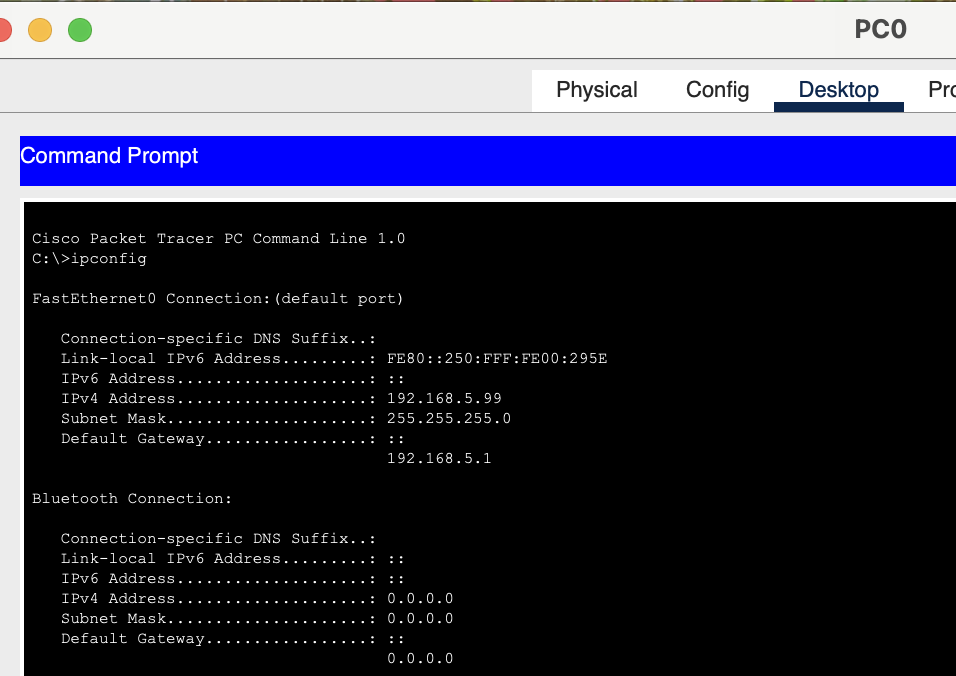
Task: Select the Desktop tab
Action: pos(838,90)
